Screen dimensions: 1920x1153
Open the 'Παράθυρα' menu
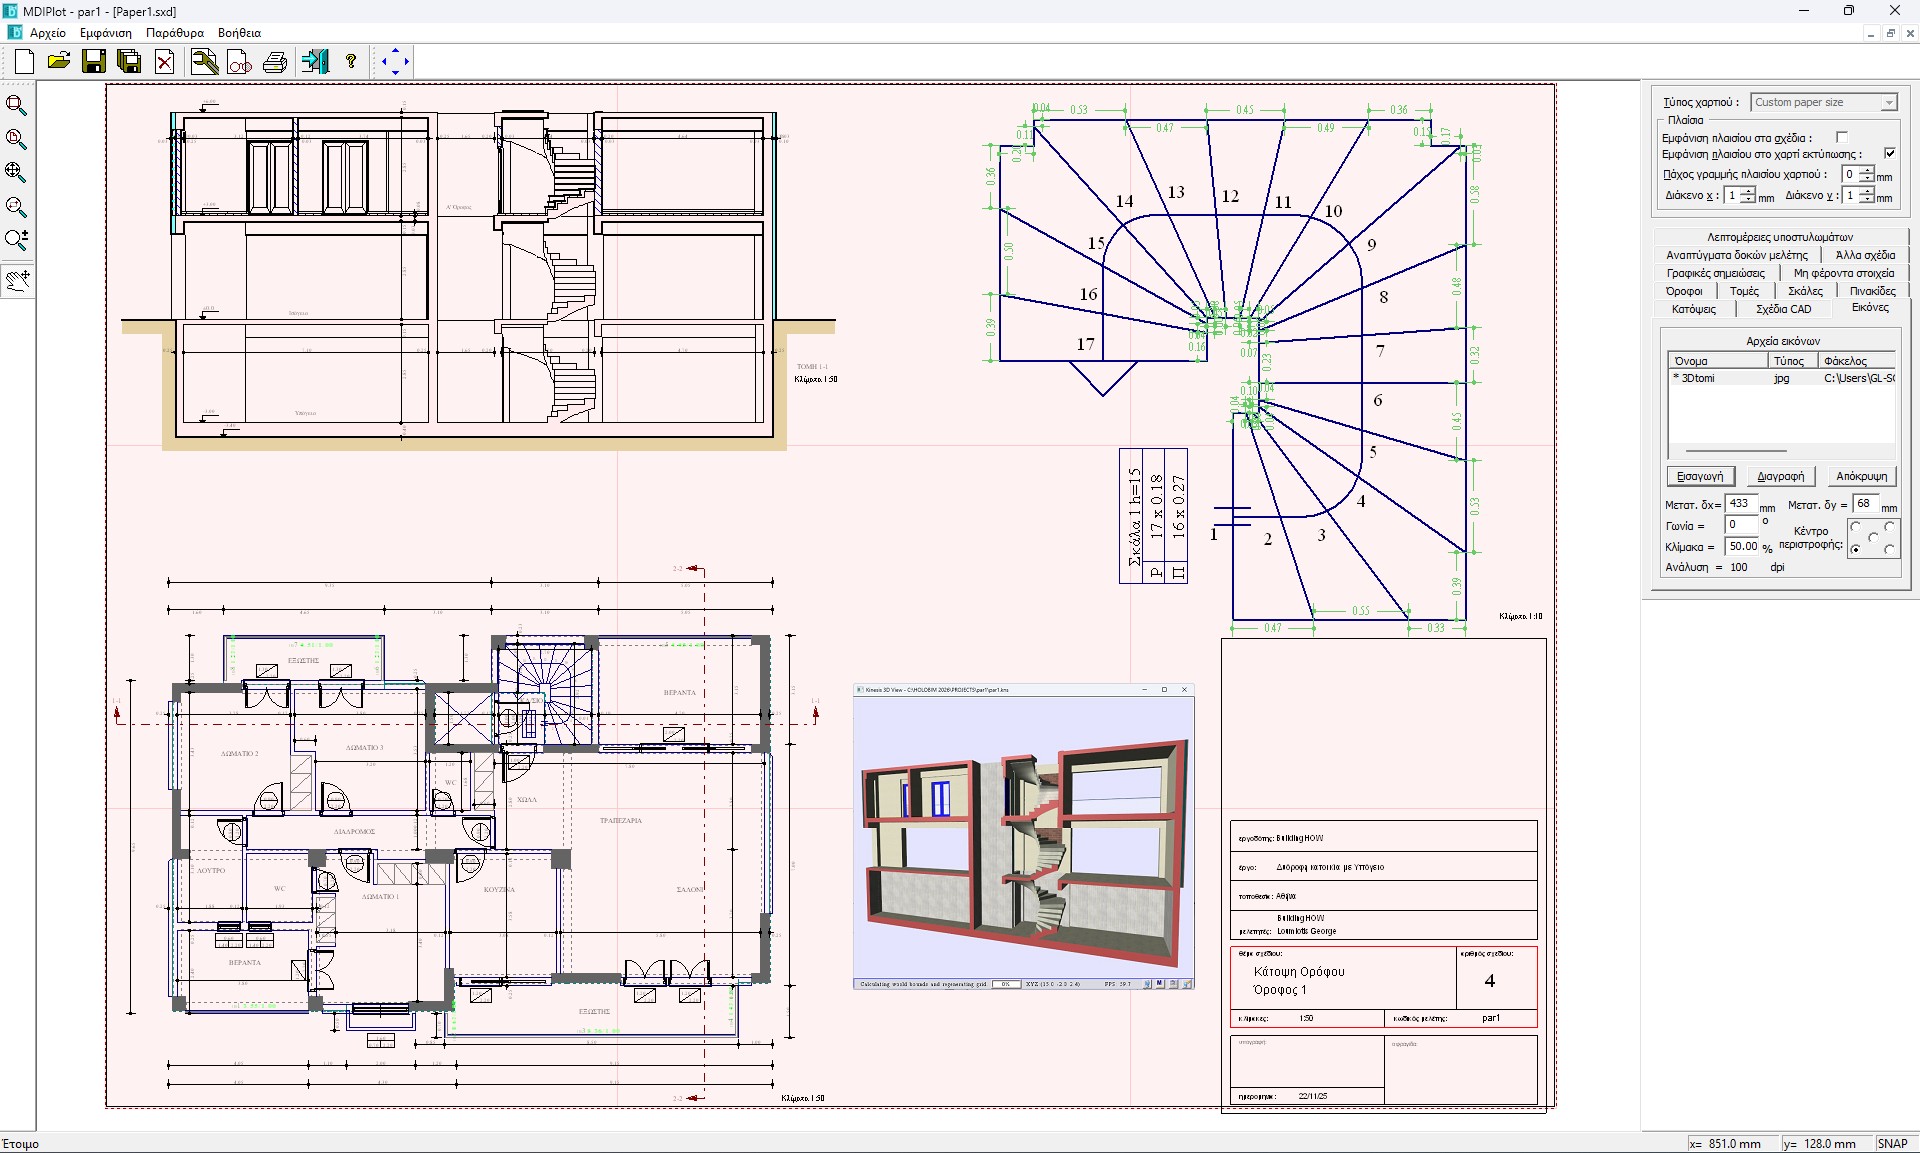(174, 33)
